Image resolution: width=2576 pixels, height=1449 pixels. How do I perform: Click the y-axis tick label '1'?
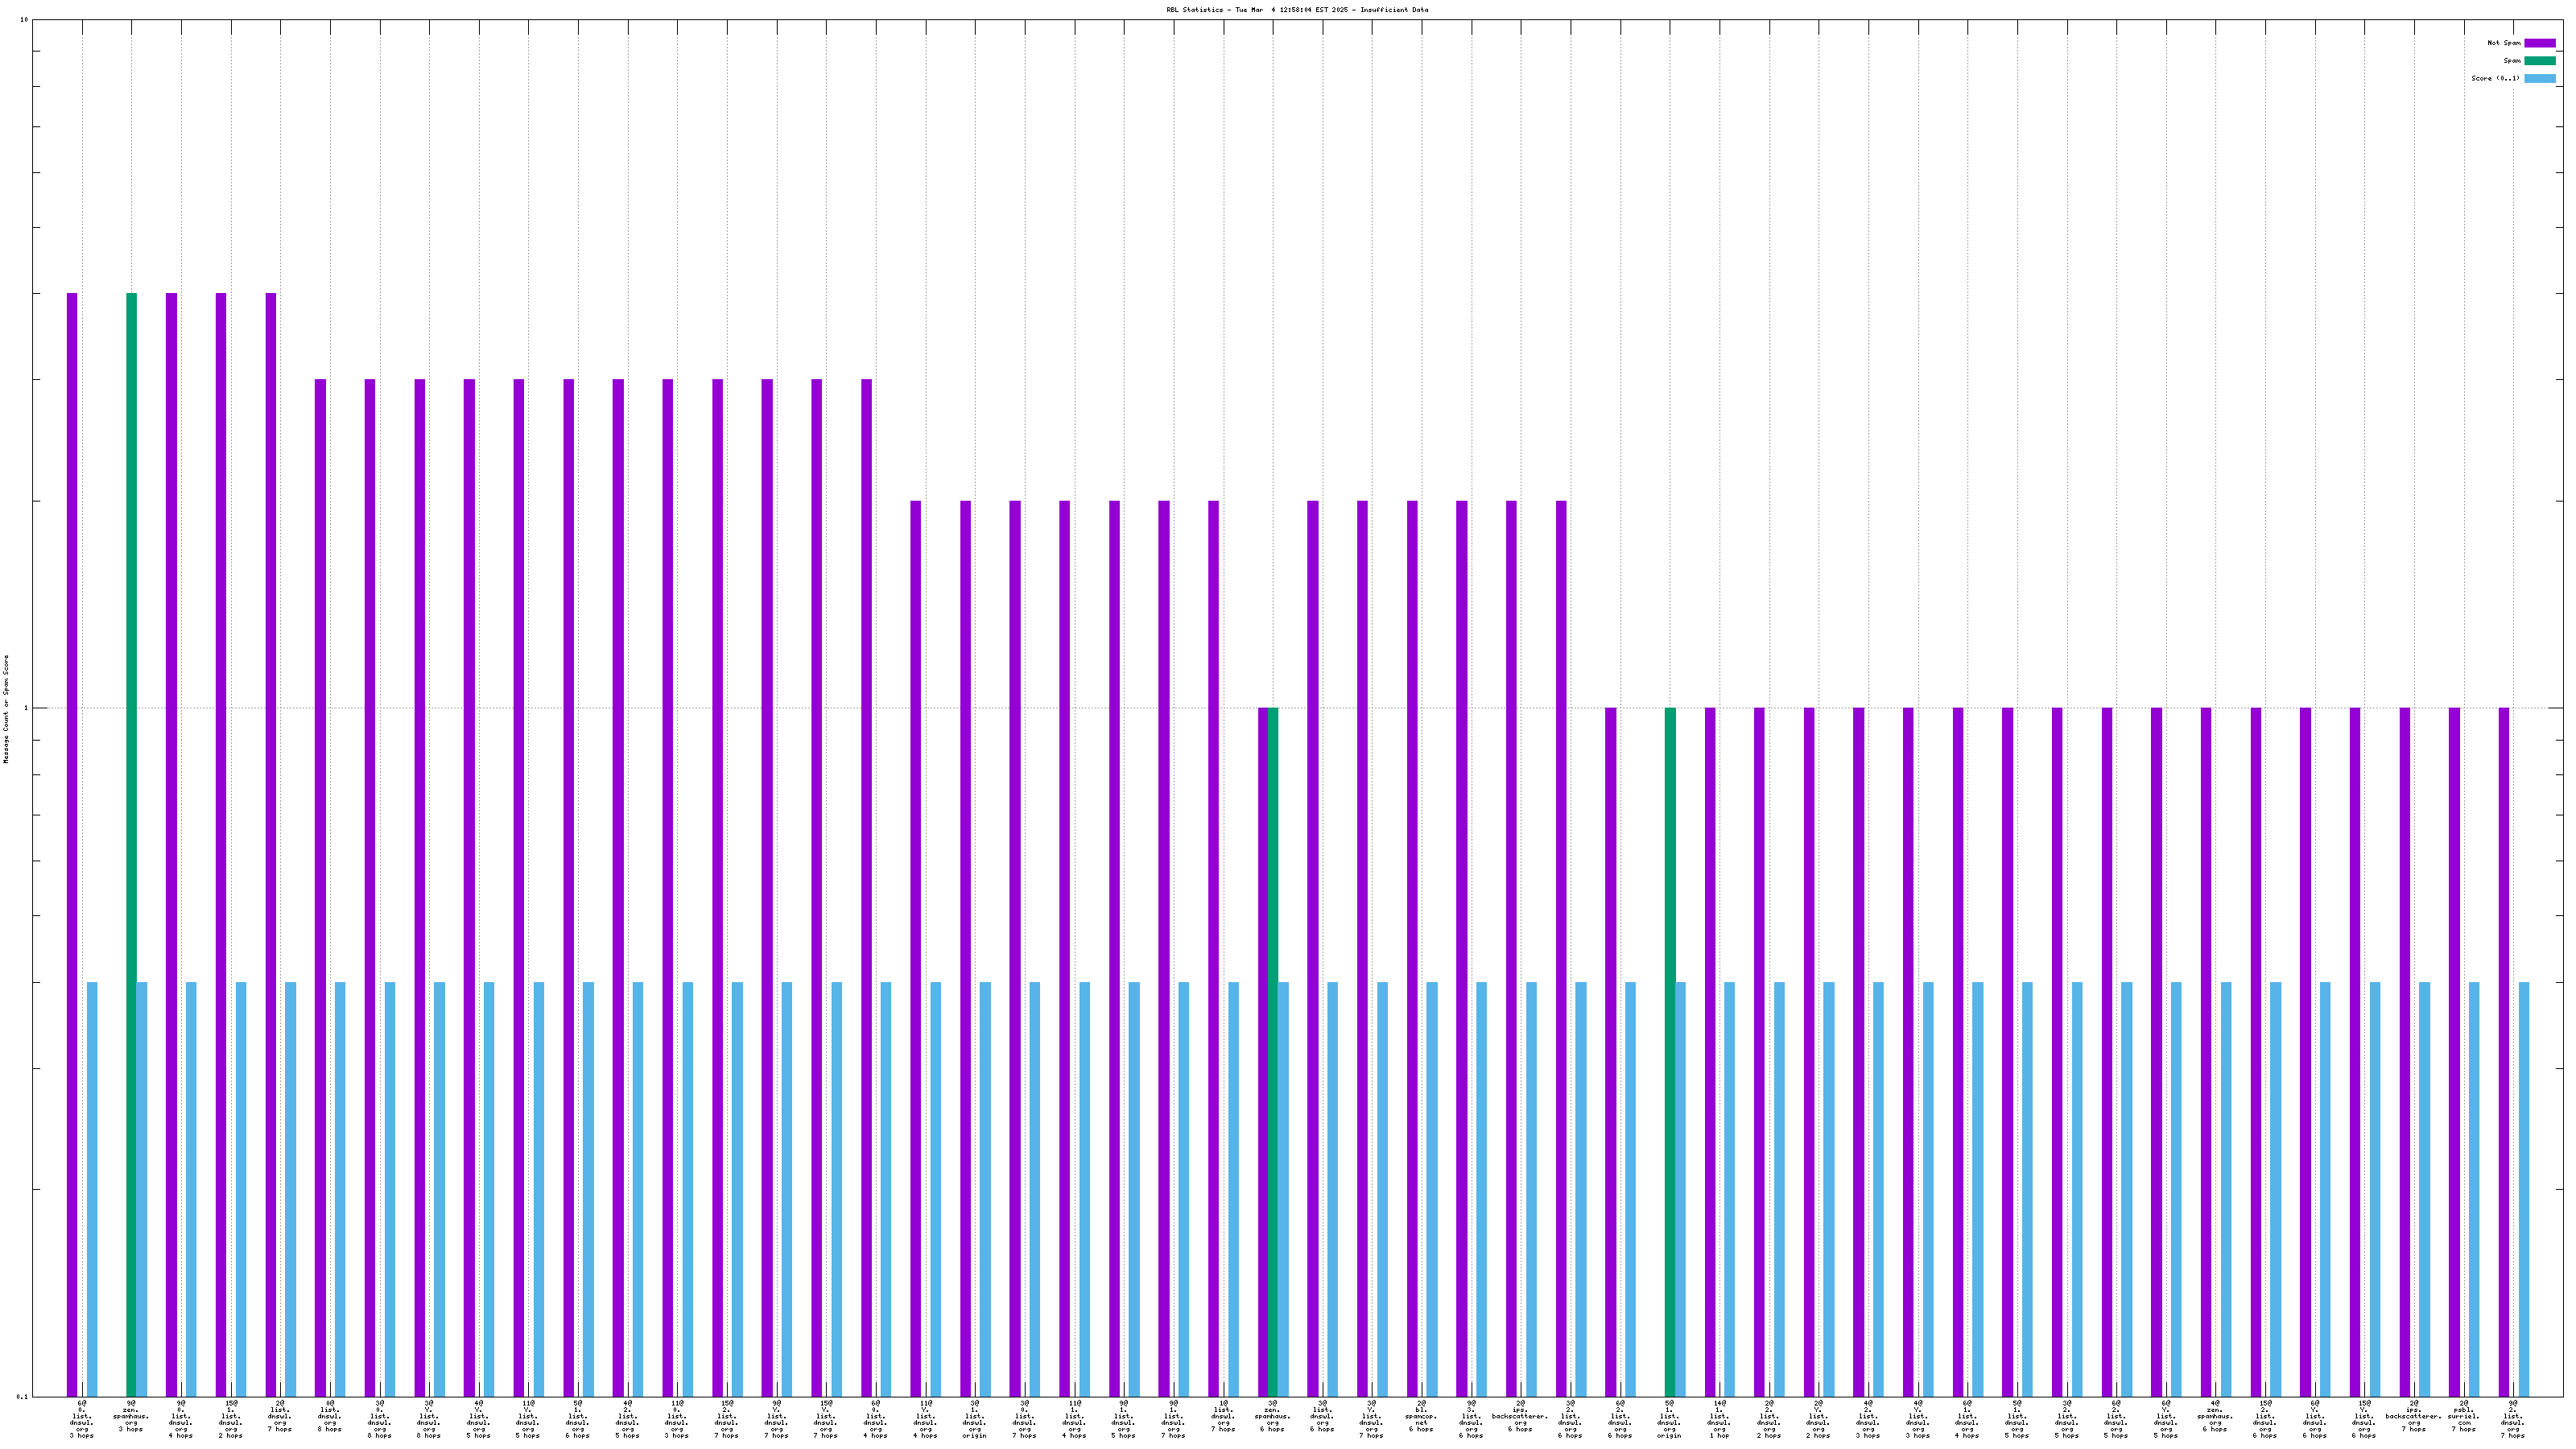[26, 709]
